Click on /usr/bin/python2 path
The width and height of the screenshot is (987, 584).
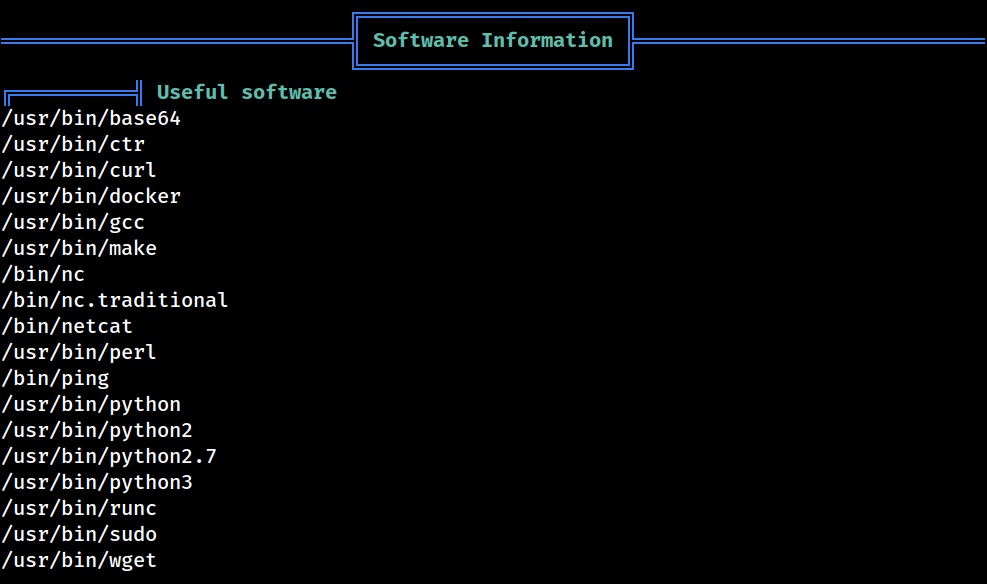pyautogui.click(x=97, y=430)
